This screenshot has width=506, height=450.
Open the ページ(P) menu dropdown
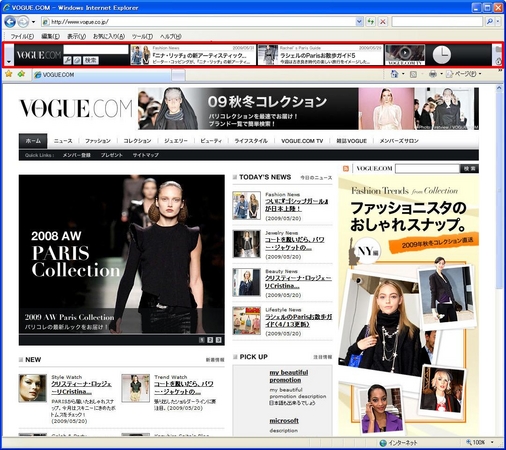tap(464, 74)
